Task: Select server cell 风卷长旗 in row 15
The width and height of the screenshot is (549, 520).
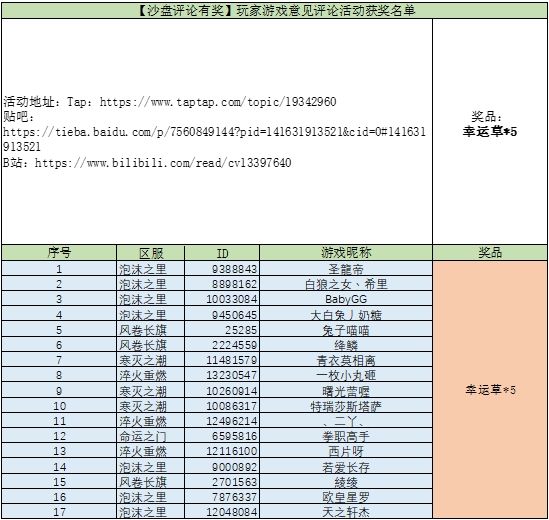Action: coord(151,482)
